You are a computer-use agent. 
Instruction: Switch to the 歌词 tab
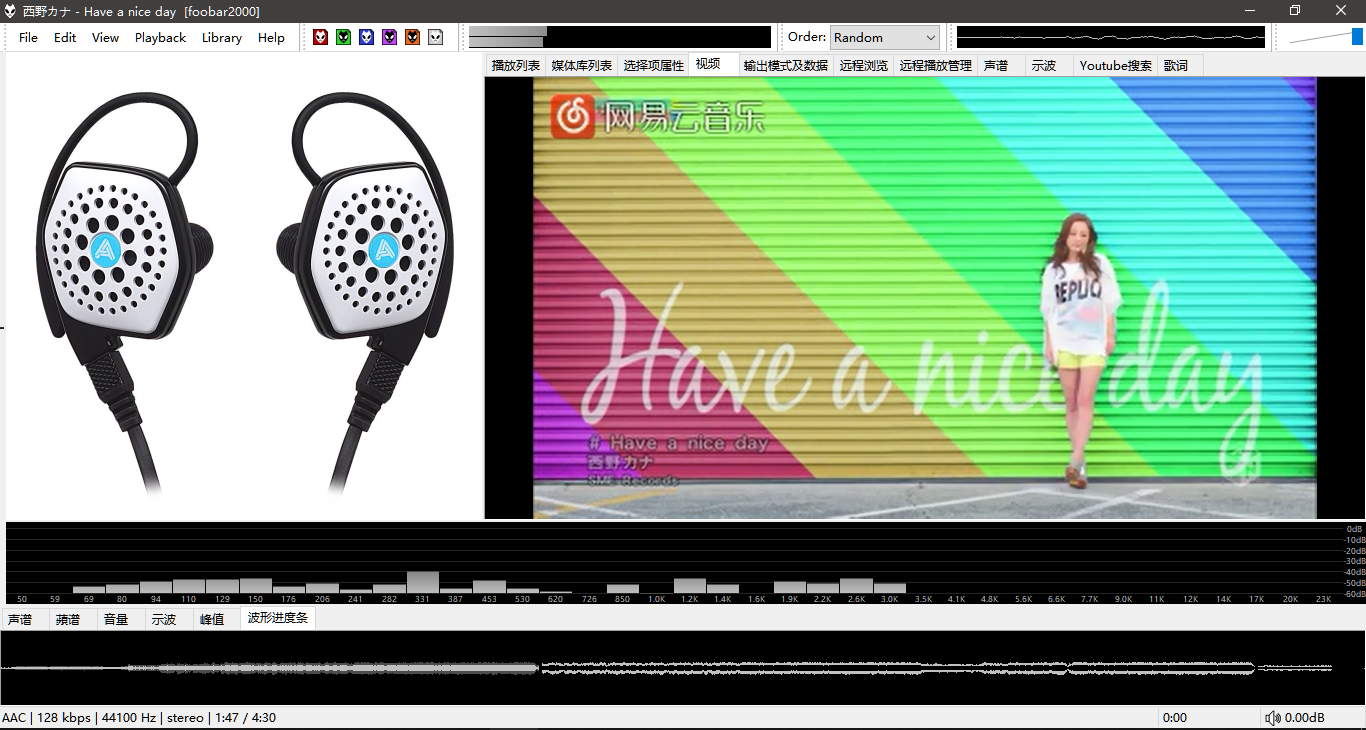click(x=1175, y=65)
